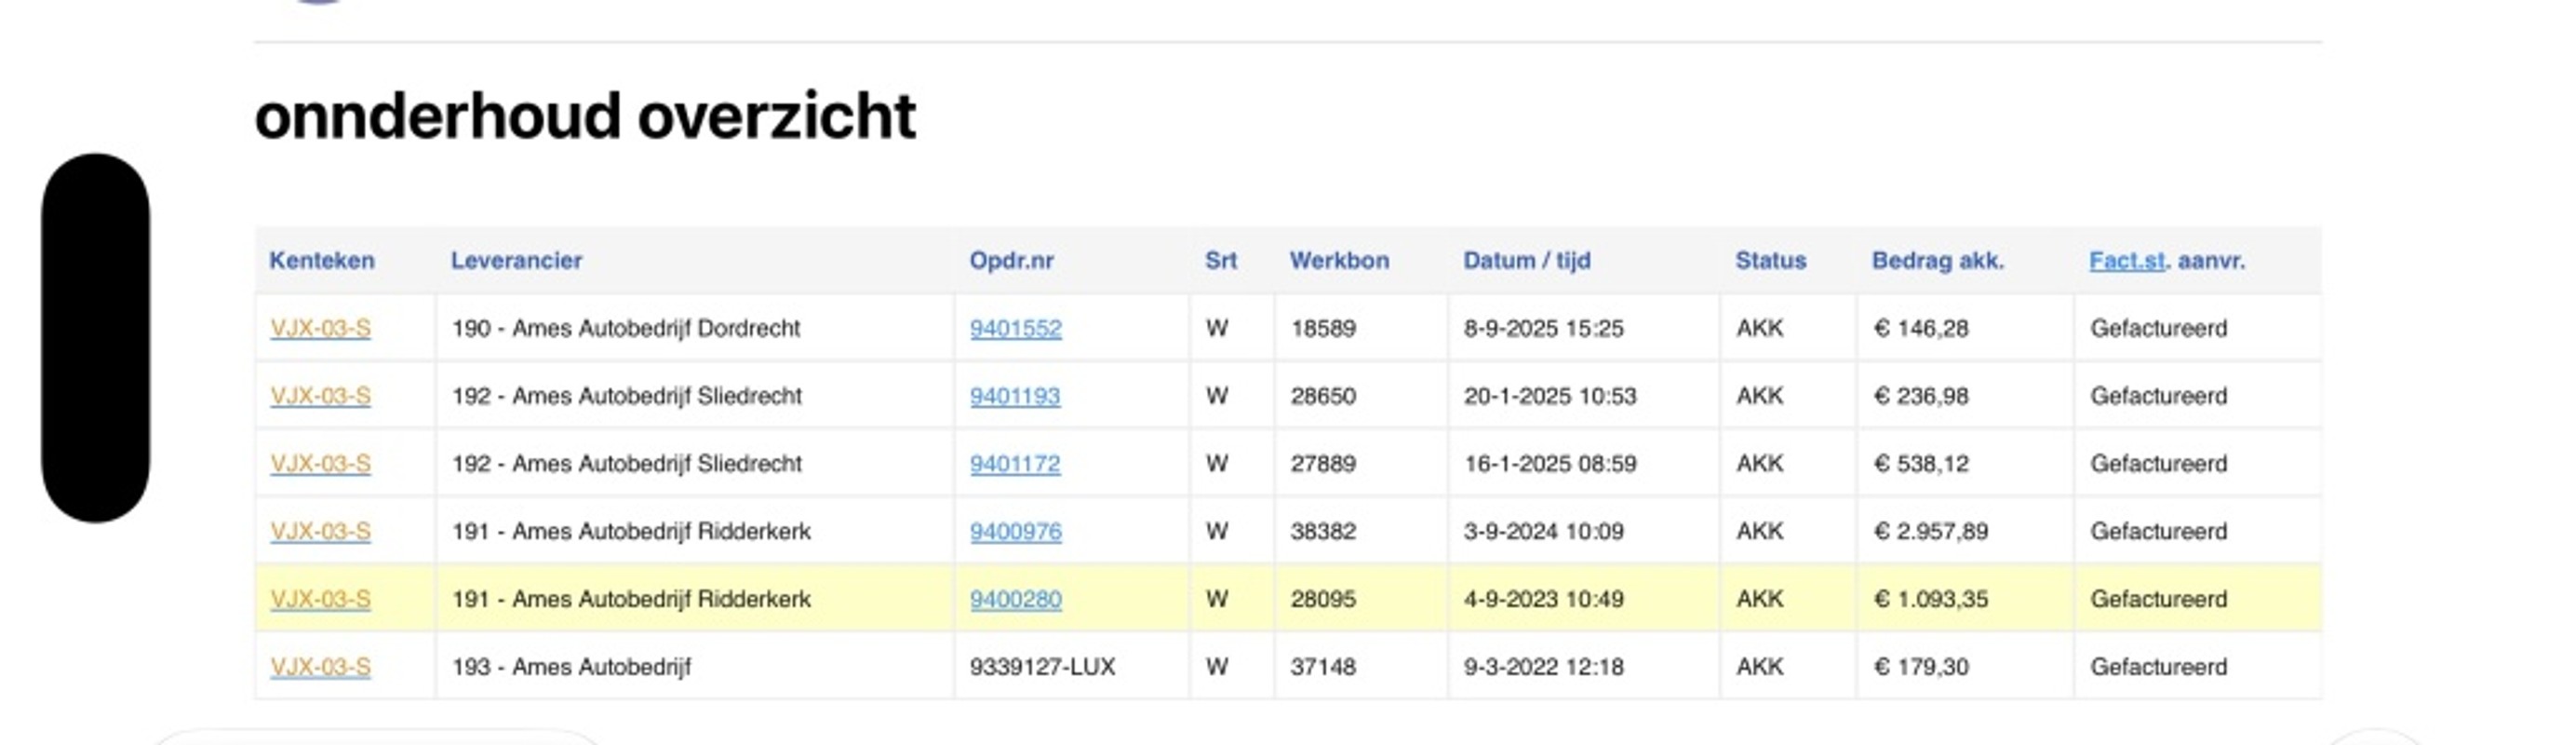Screen dimensions: 2576x745
Task: Select the supplier cell 193 - Ames Autobedrijf
Action: 571,667
